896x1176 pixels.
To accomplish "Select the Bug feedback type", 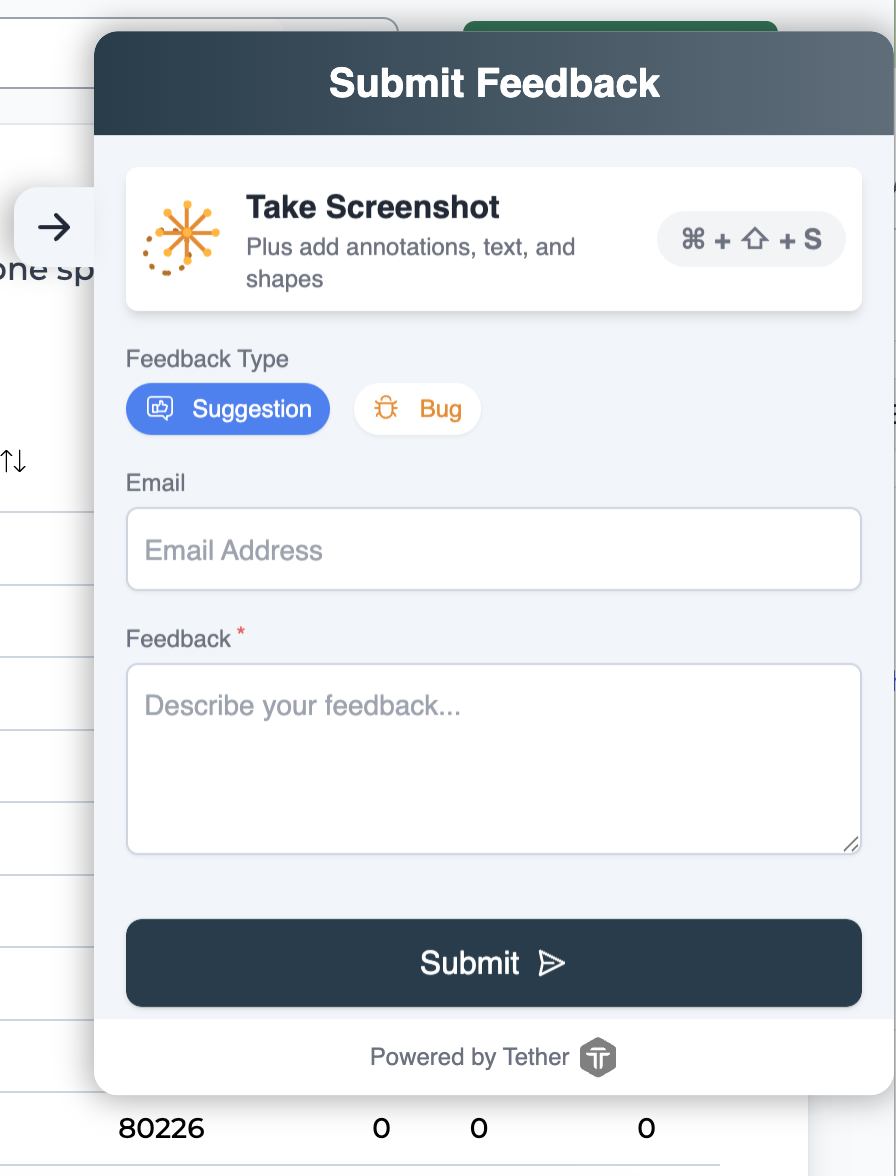I will pos(418,409).
